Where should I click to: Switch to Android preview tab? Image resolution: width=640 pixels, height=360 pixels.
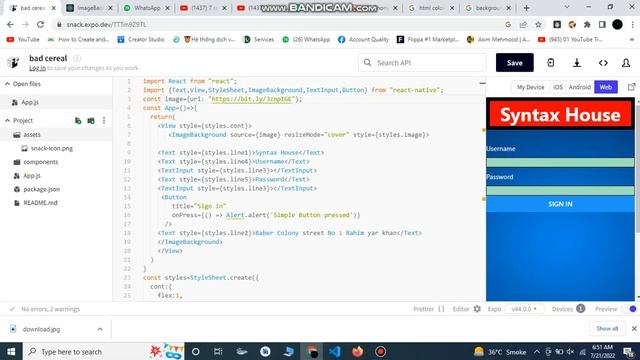coord(580,87)
